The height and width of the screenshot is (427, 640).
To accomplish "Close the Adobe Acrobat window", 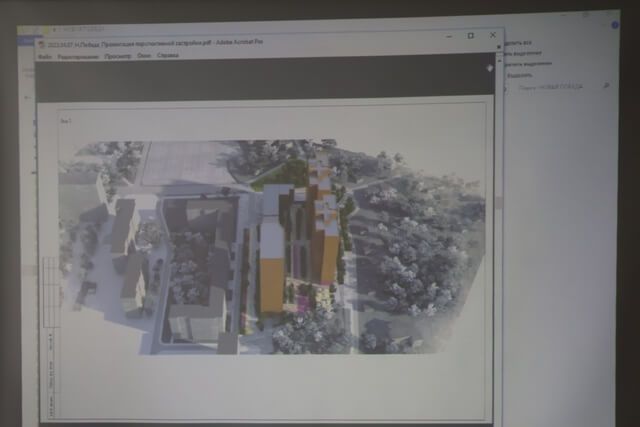I will (x=493, y=36).
